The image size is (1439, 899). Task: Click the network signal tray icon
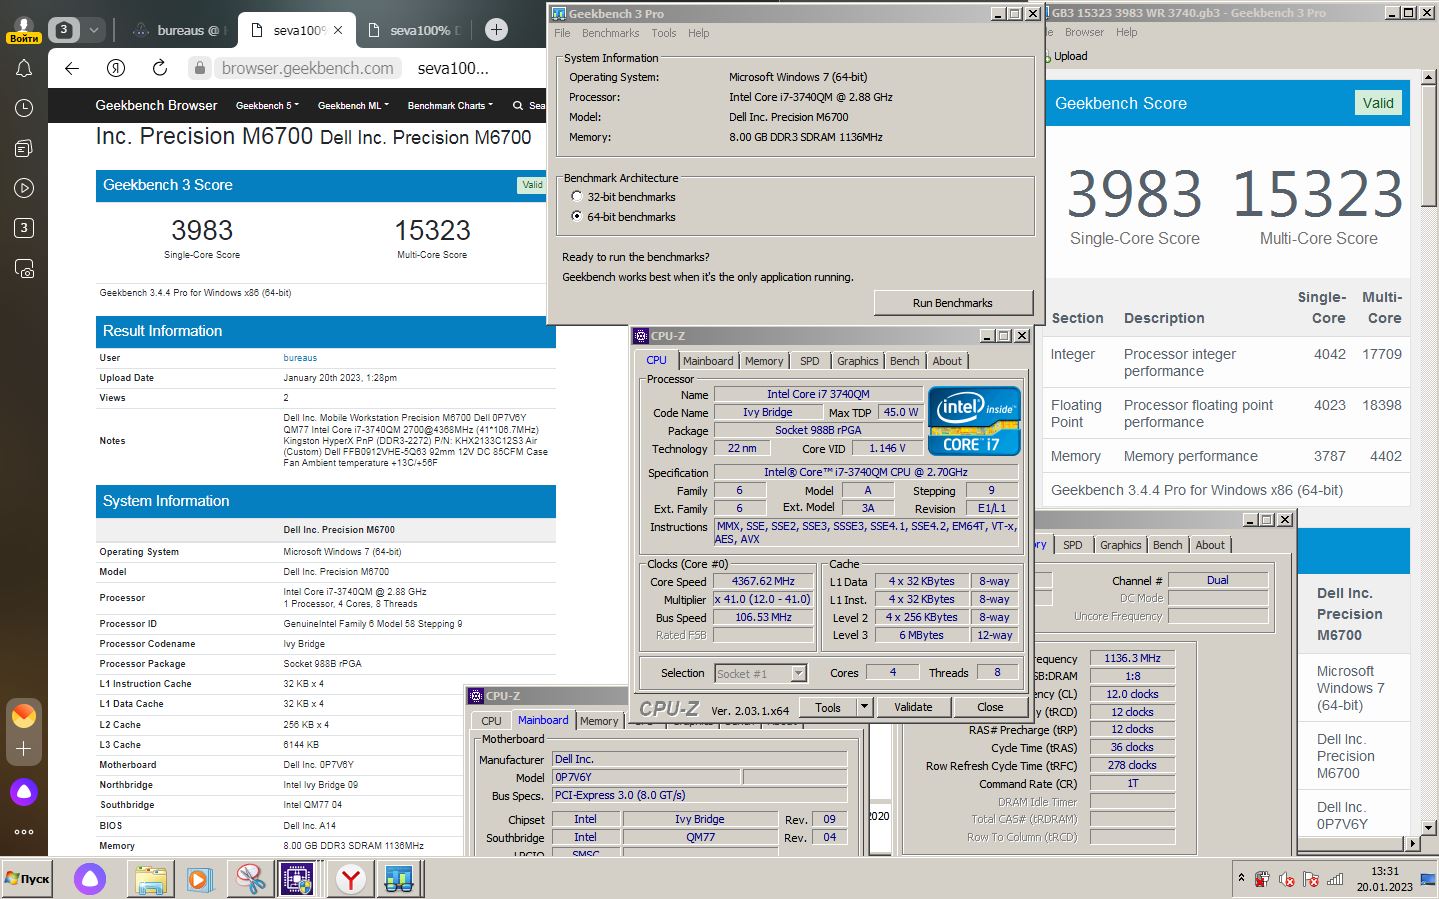[x=1334, y=880]
